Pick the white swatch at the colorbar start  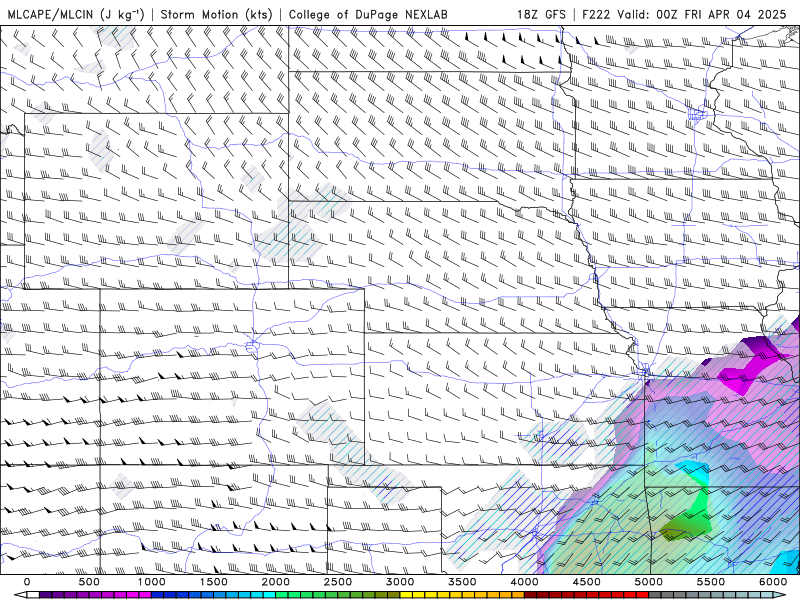(x=33, y=595)
